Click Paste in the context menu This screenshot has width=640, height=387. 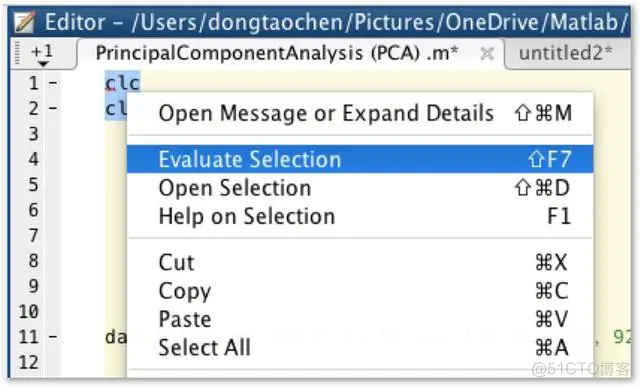pyautogui.click(x=360, y=319)
